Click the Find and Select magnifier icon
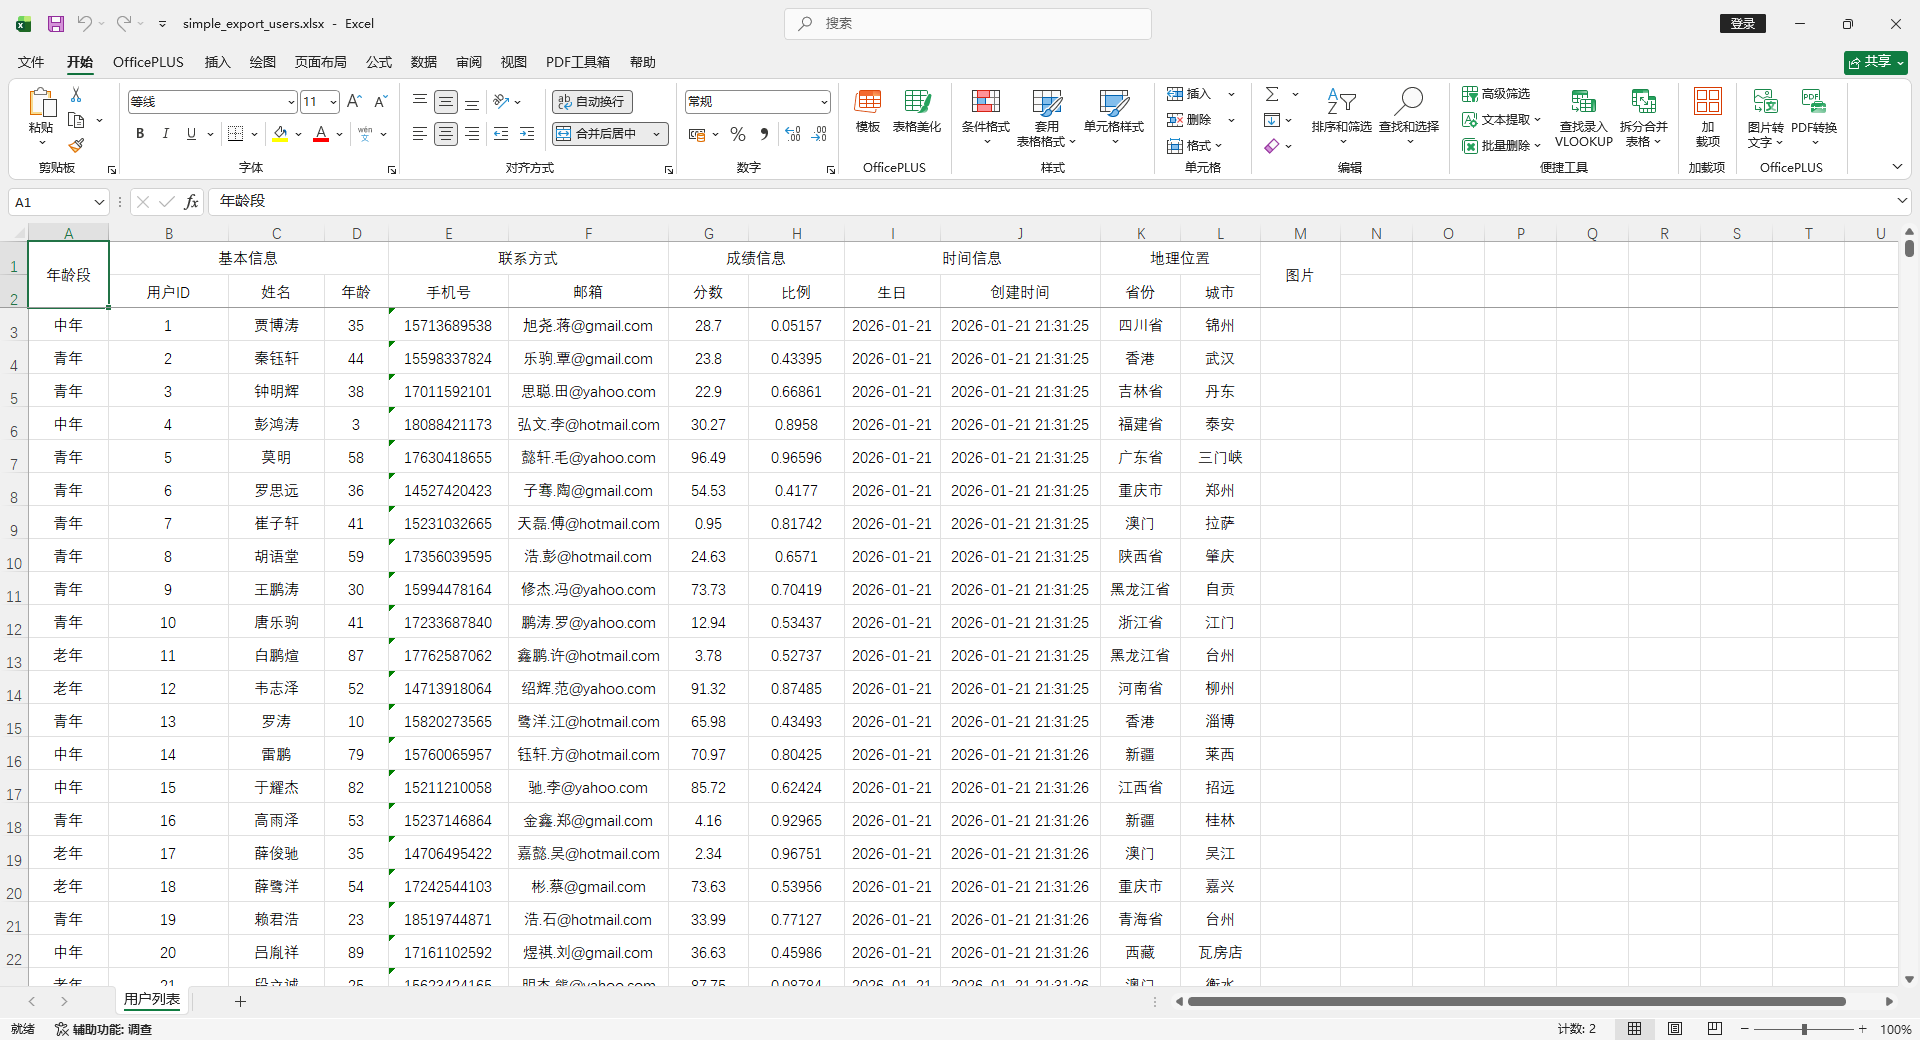The image size is (1920, 1040). (x=1408, y=103)
